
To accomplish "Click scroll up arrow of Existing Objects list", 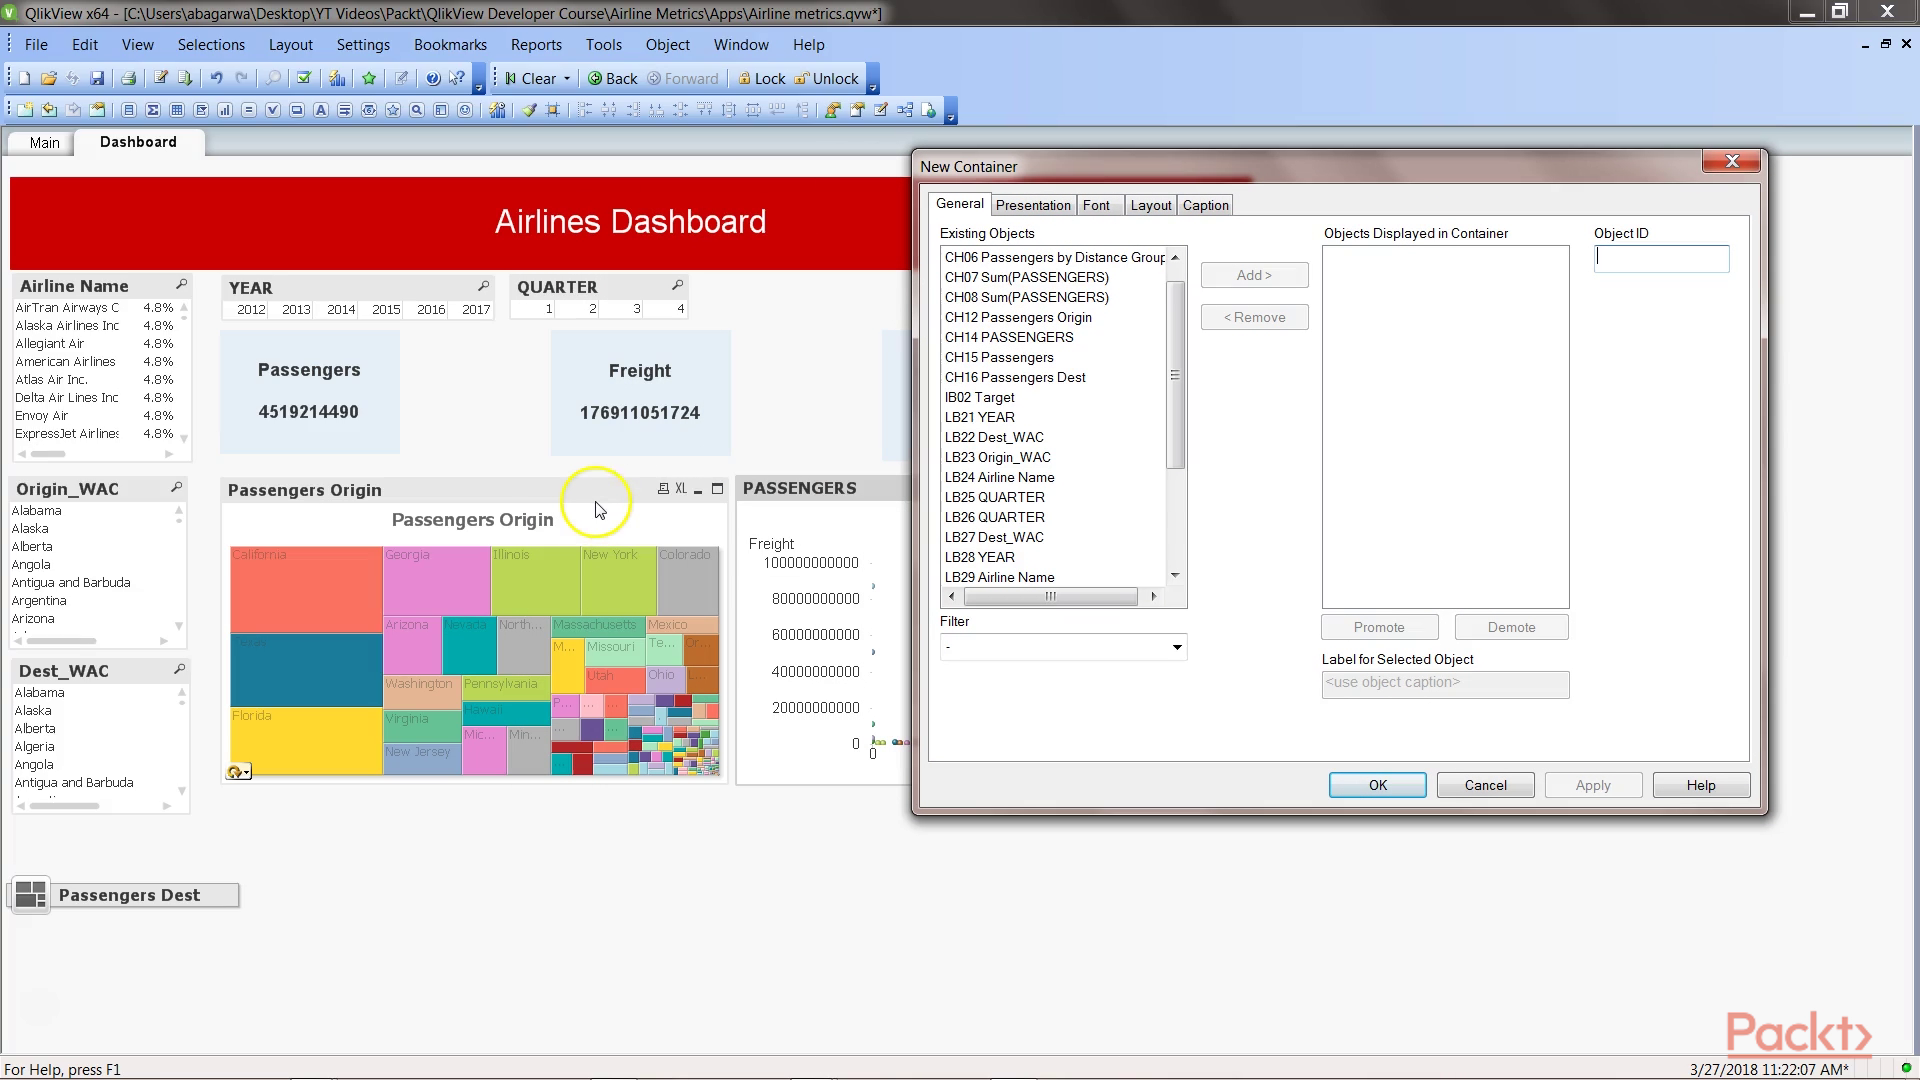I will [1175, 257].
